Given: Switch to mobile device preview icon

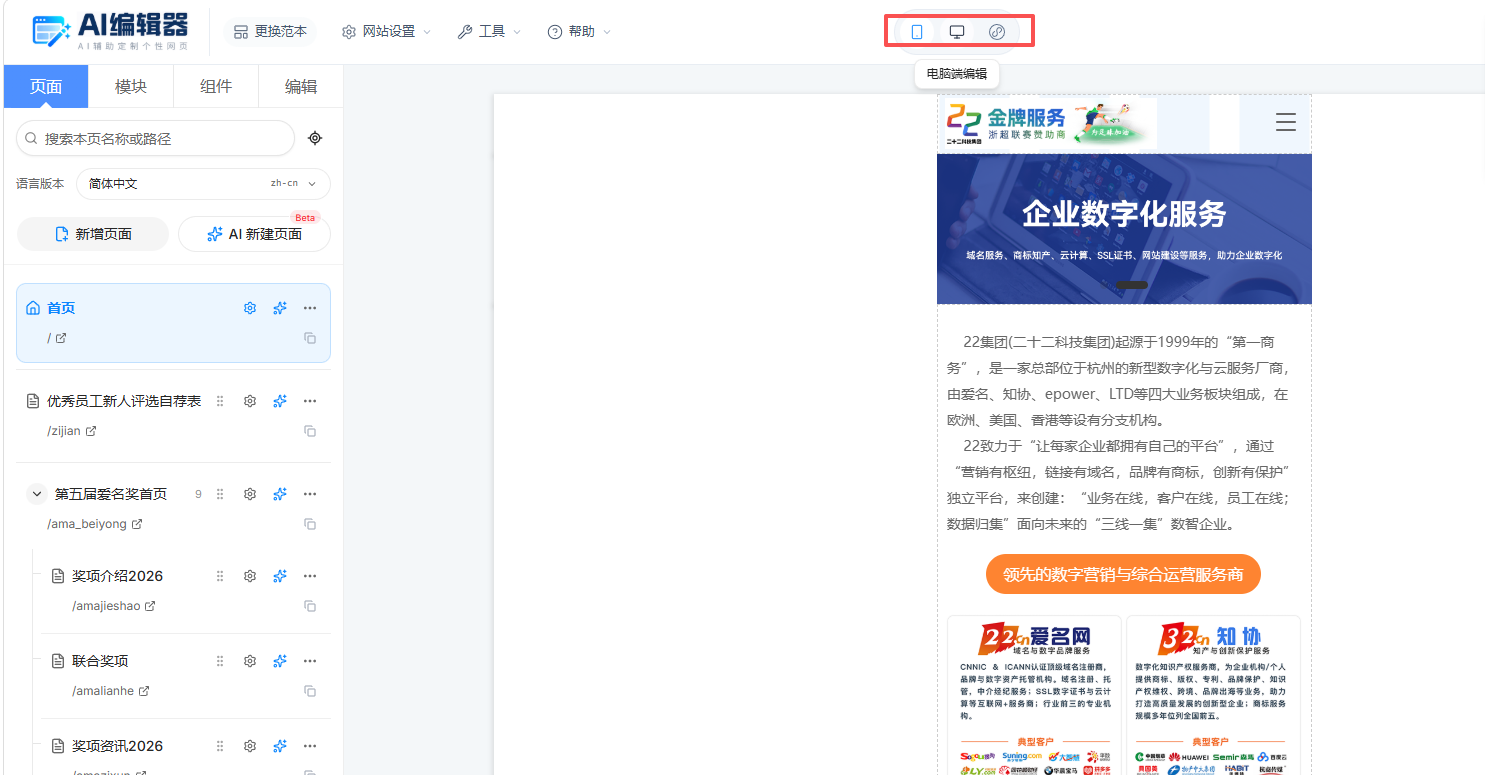Looking at the screenshot, I should coord(917,32).
